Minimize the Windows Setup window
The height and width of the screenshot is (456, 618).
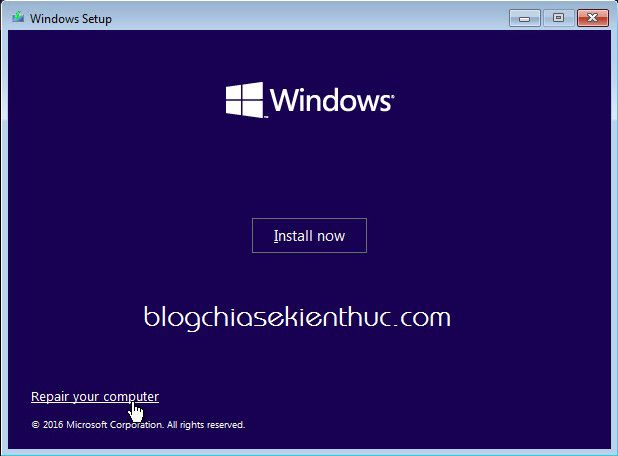pyautogui.click(x=525, y=18)
